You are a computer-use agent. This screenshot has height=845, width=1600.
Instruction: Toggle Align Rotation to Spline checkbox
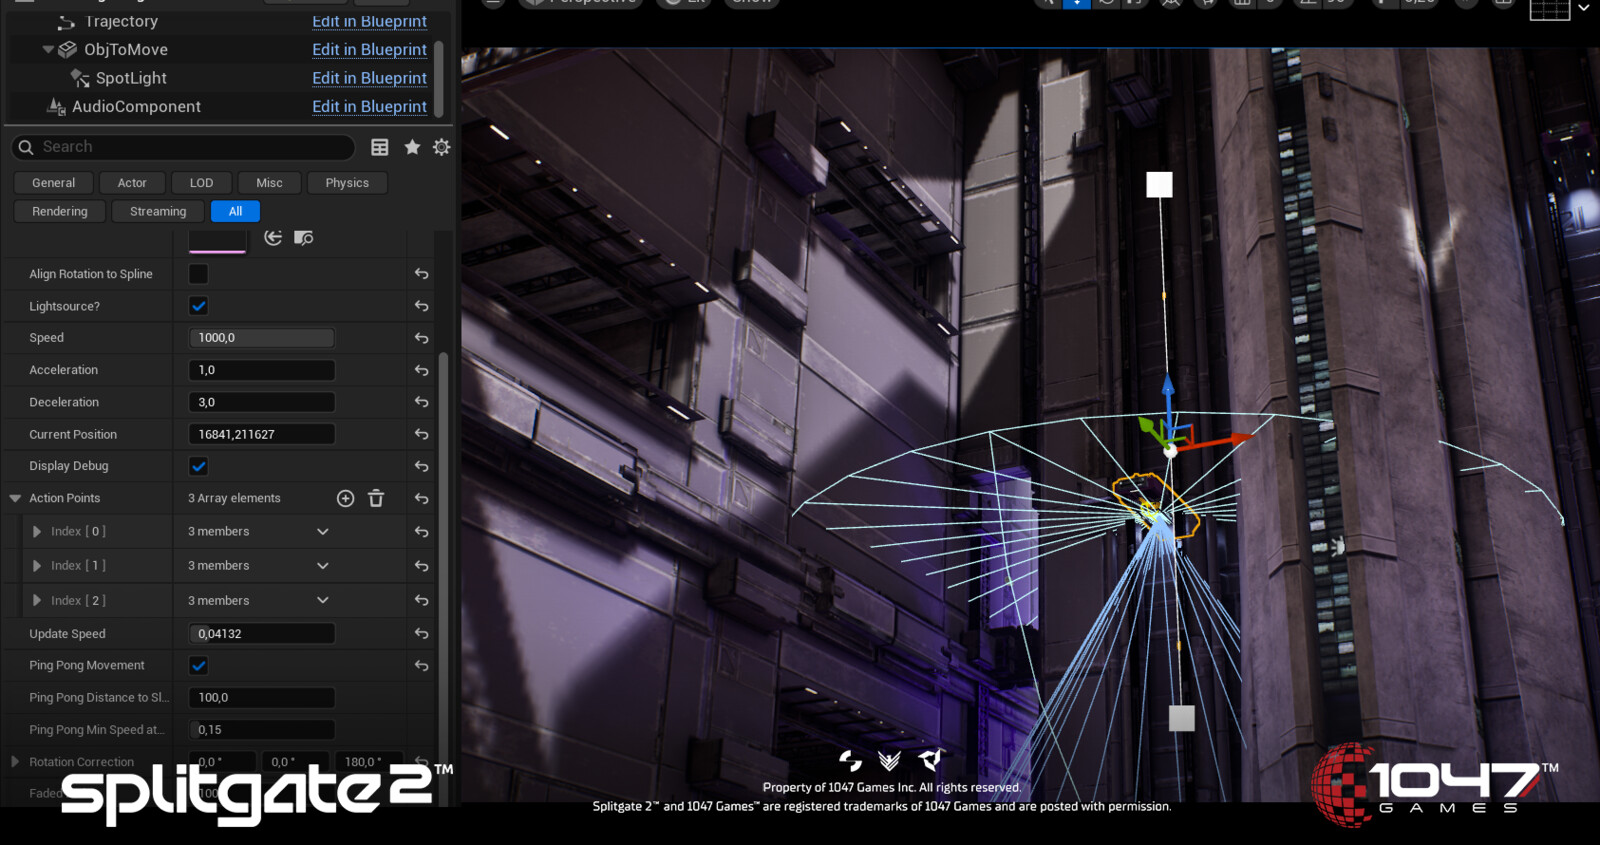(x=198, y=274)
